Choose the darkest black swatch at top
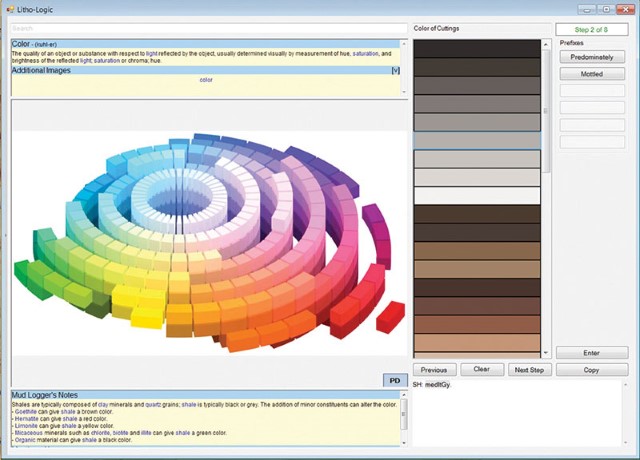Viewport: 640px width, 460px height. [x=476, y=49]
